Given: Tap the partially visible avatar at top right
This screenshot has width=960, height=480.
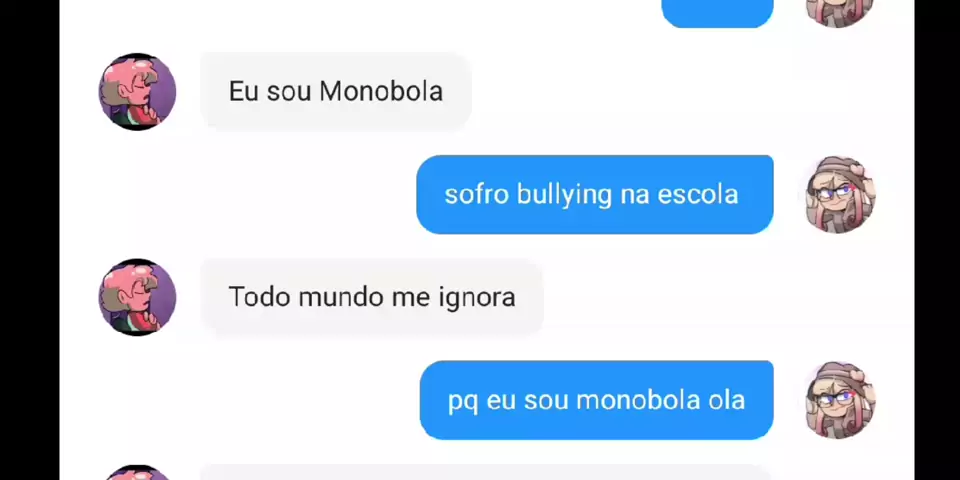Looking at the screenshot, I should [x=839, y=13].
